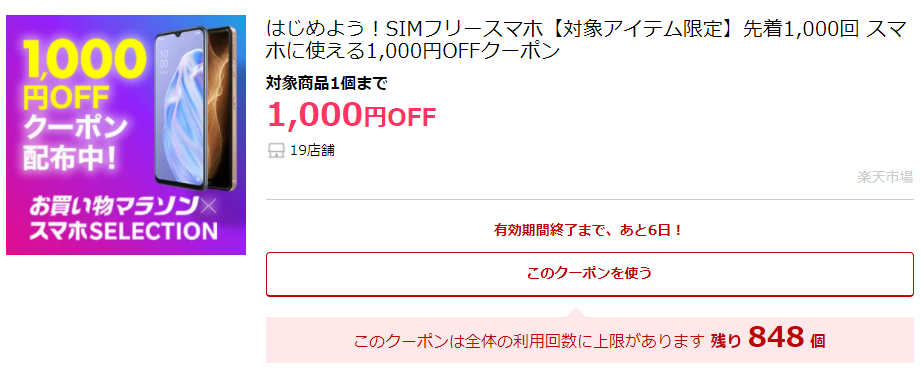Click the pink usage limit notice box
This screenshot has height=381, width=921.
(590, 340)
